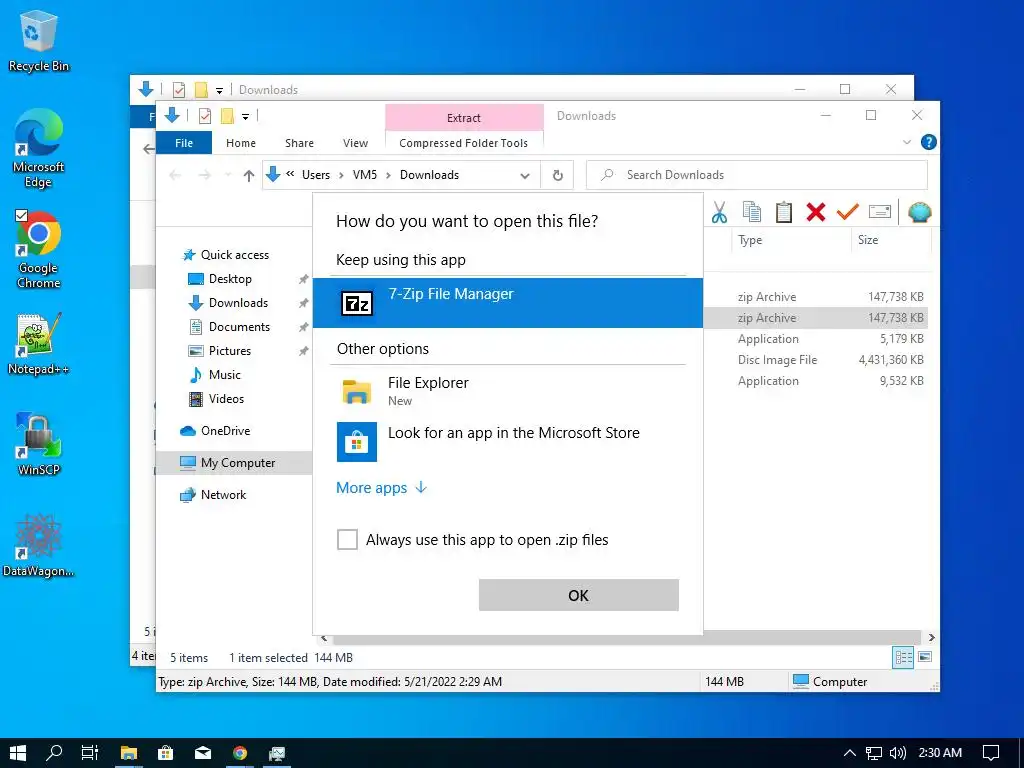1024x768 pixels.
Task: Expand the ribbon chevron
Action: [906, 142]
